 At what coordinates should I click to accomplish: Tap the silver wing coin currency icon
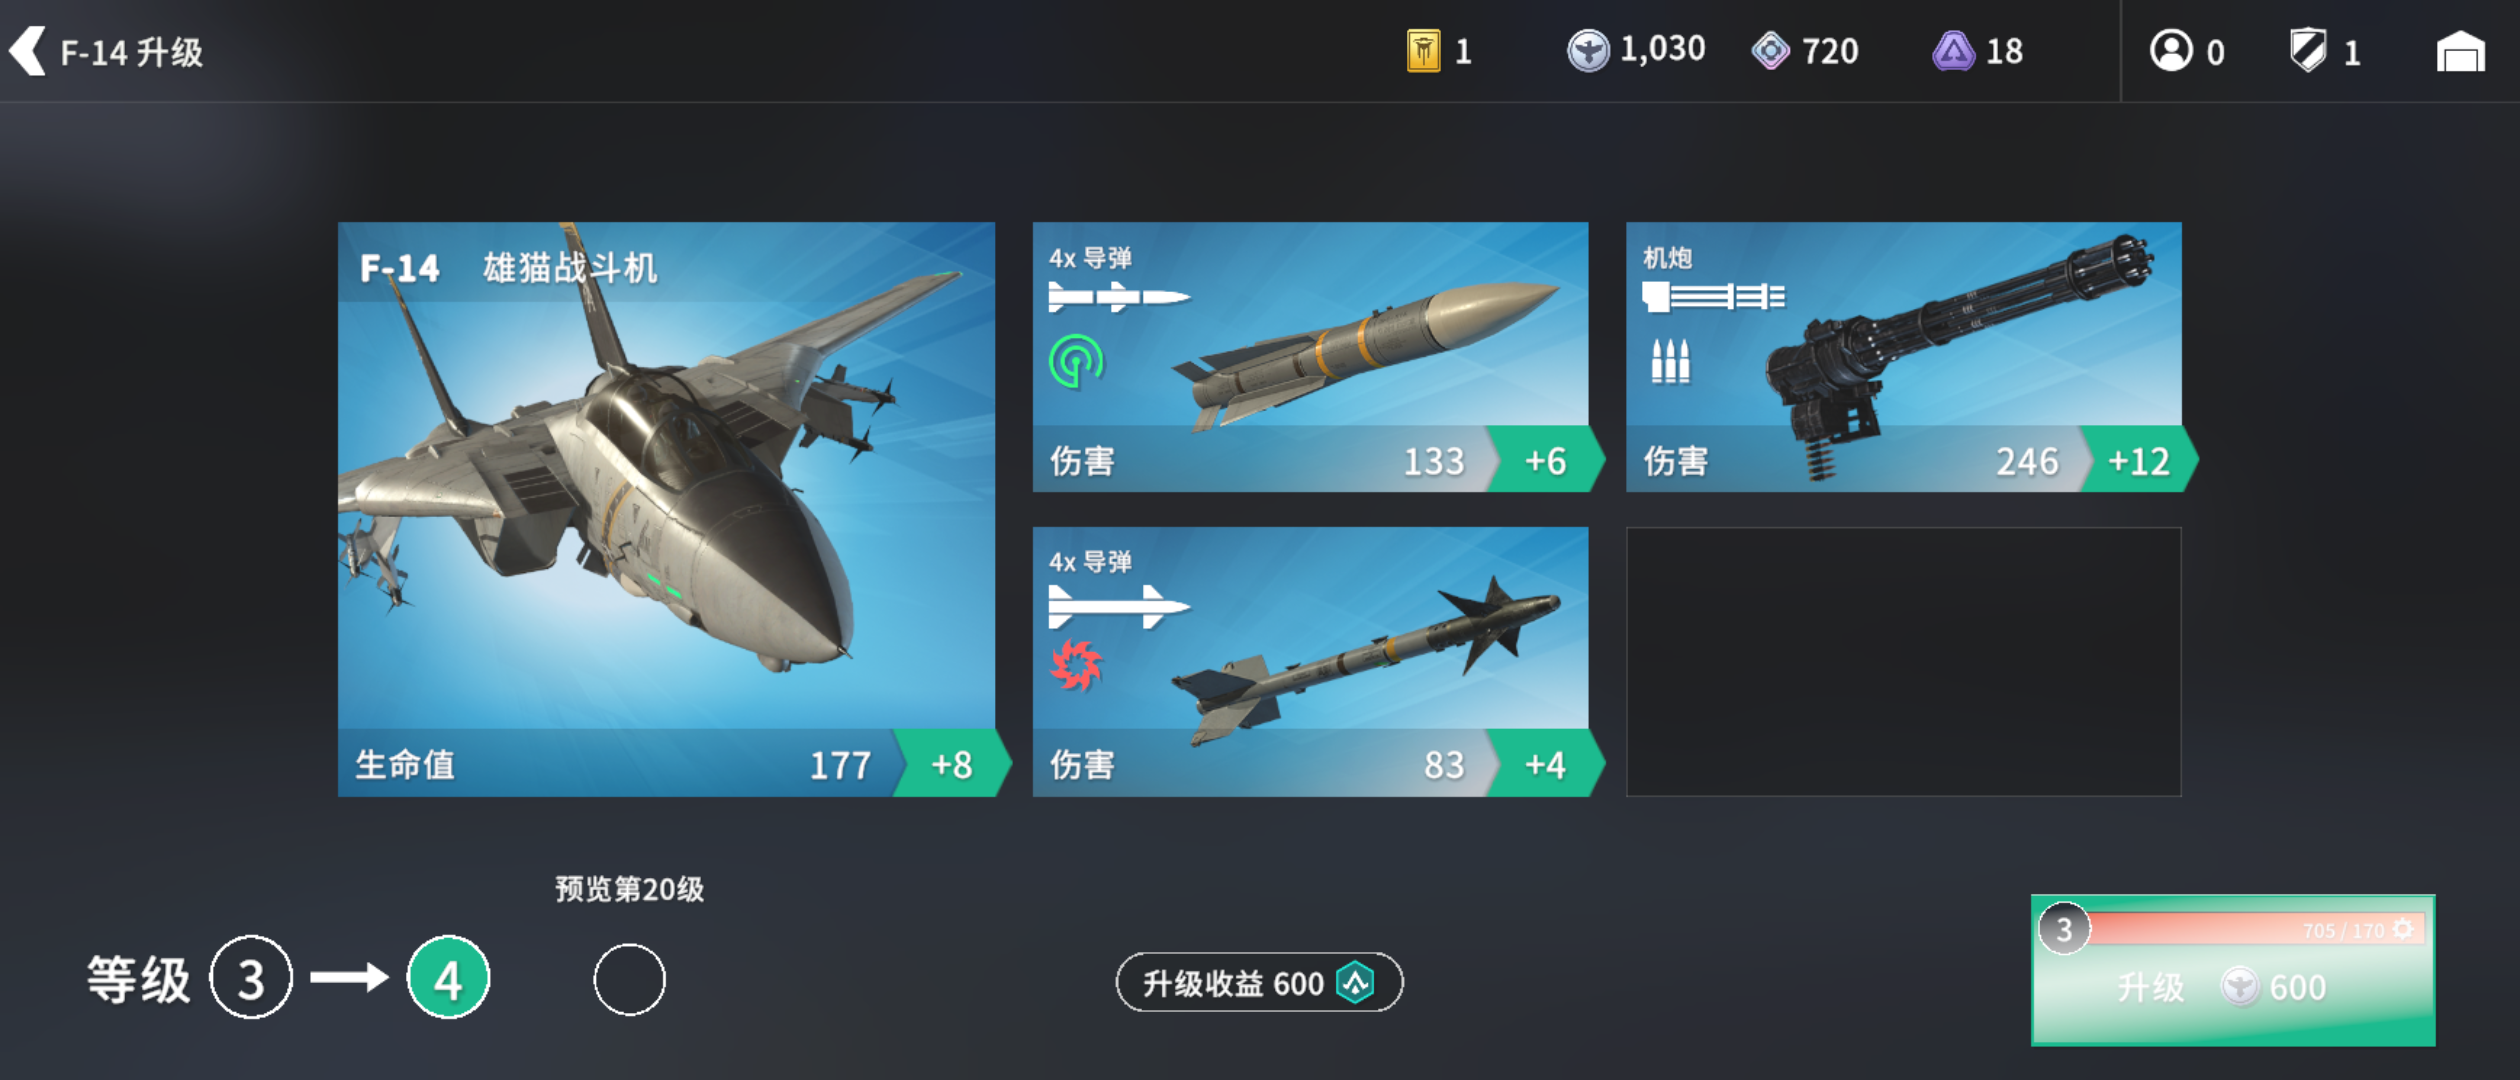pos(1588,51)
